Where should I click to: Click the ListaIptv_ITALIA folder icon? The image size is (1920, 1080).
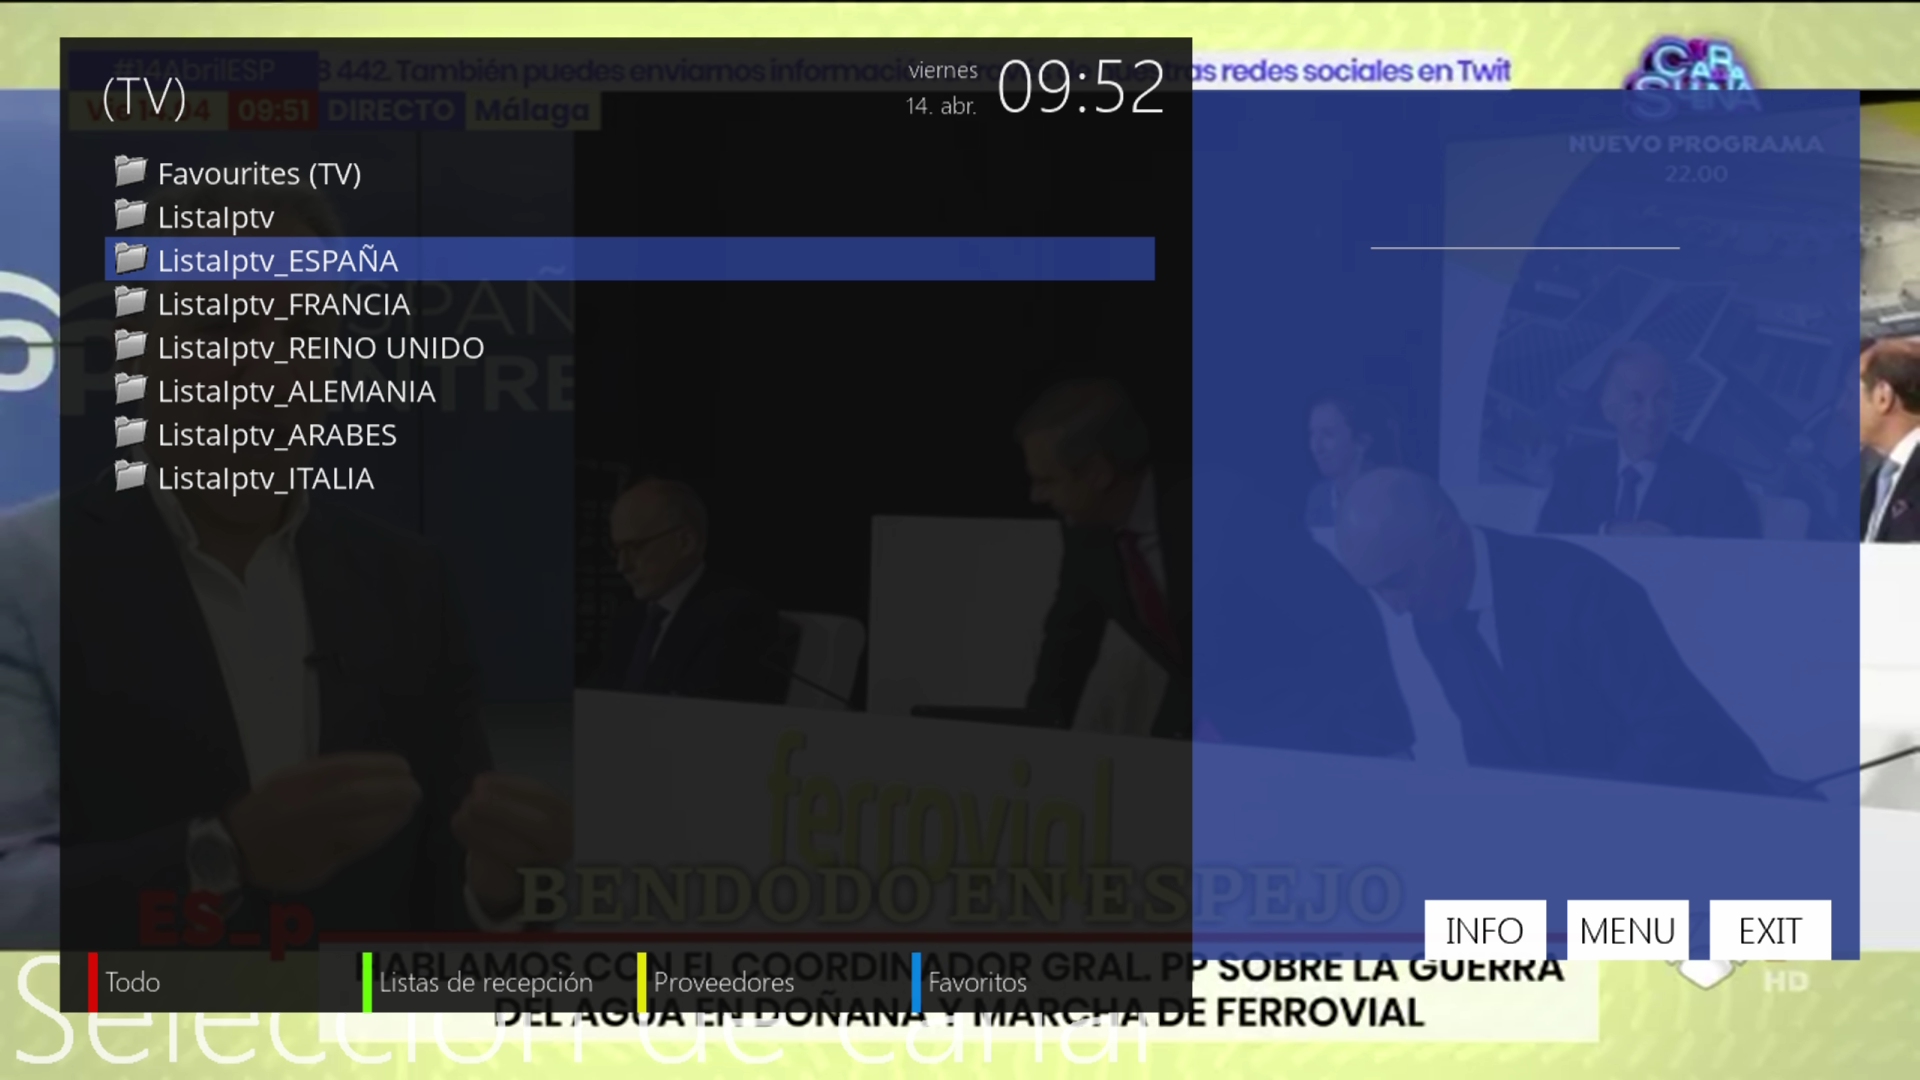point(130,476)
